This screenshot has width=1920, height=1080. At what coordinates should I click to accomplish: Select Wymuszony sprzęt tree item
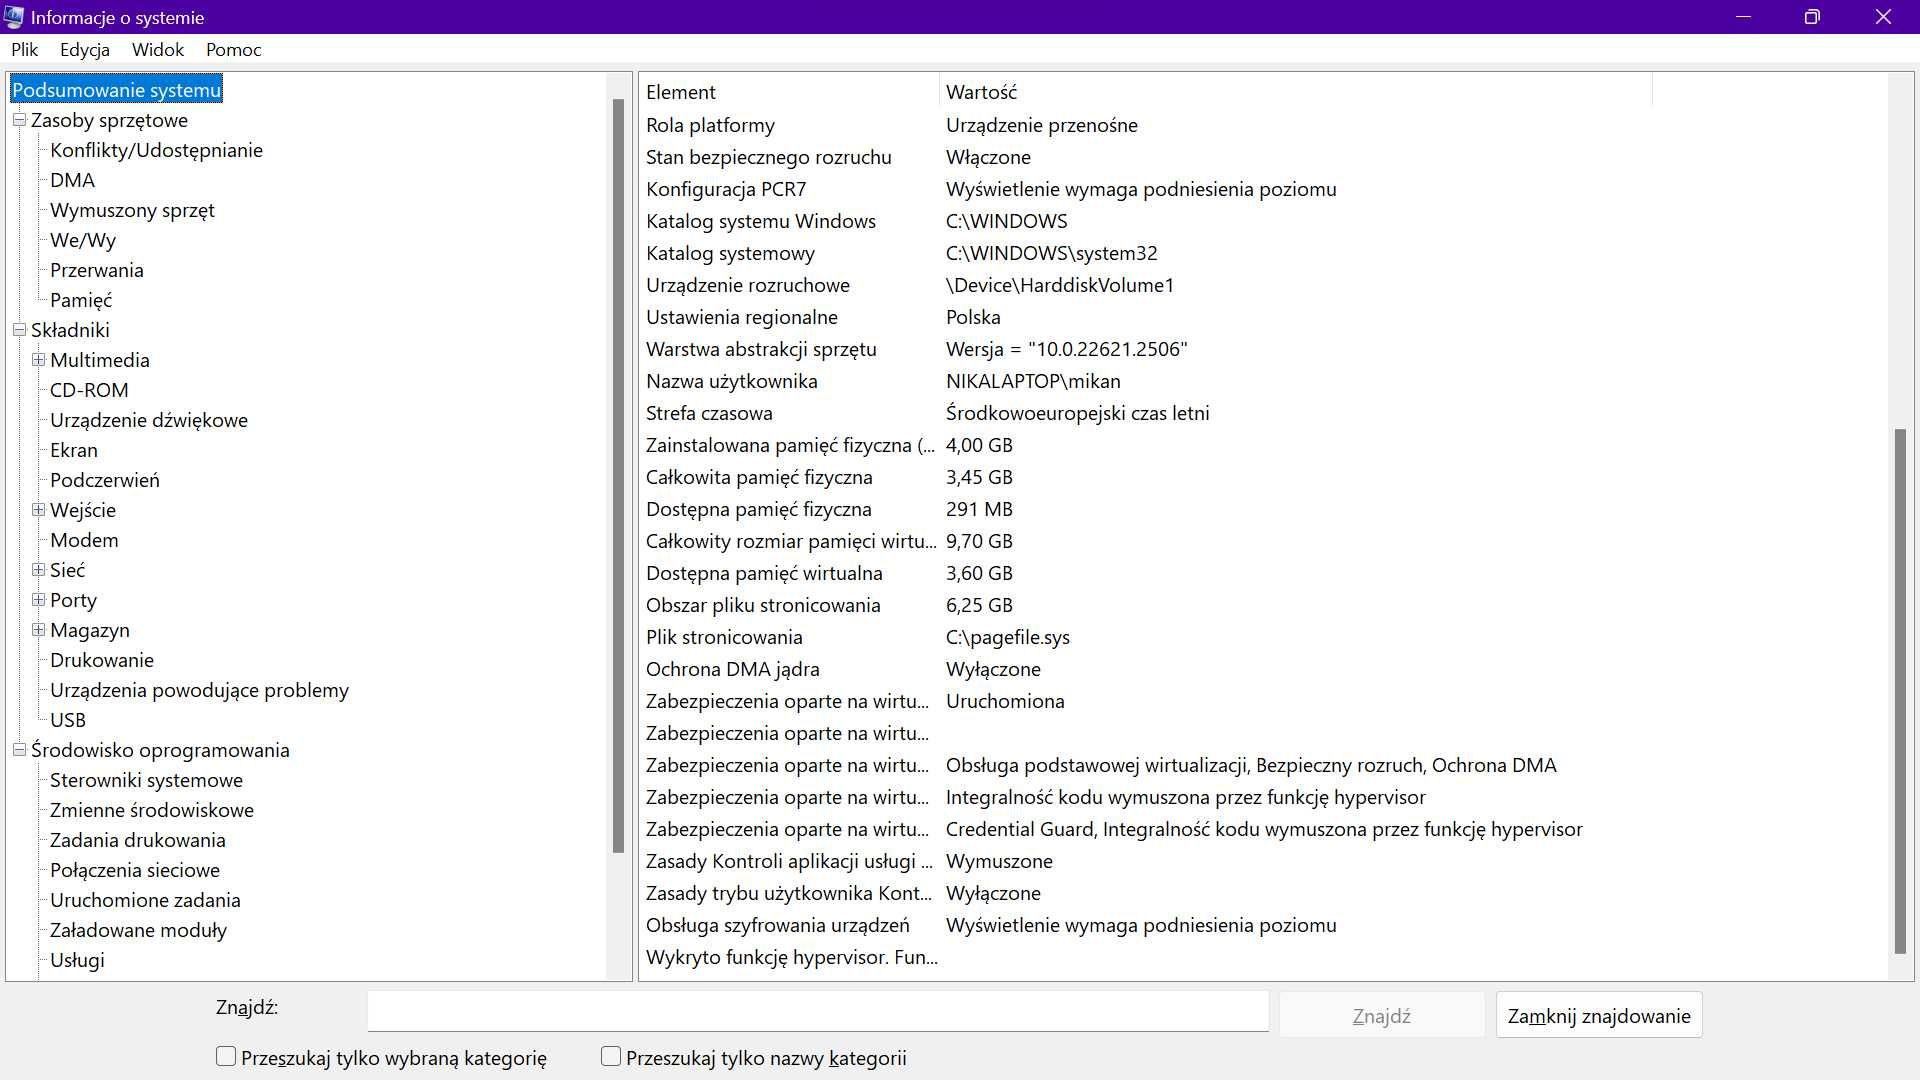click(x=133, y=210)
